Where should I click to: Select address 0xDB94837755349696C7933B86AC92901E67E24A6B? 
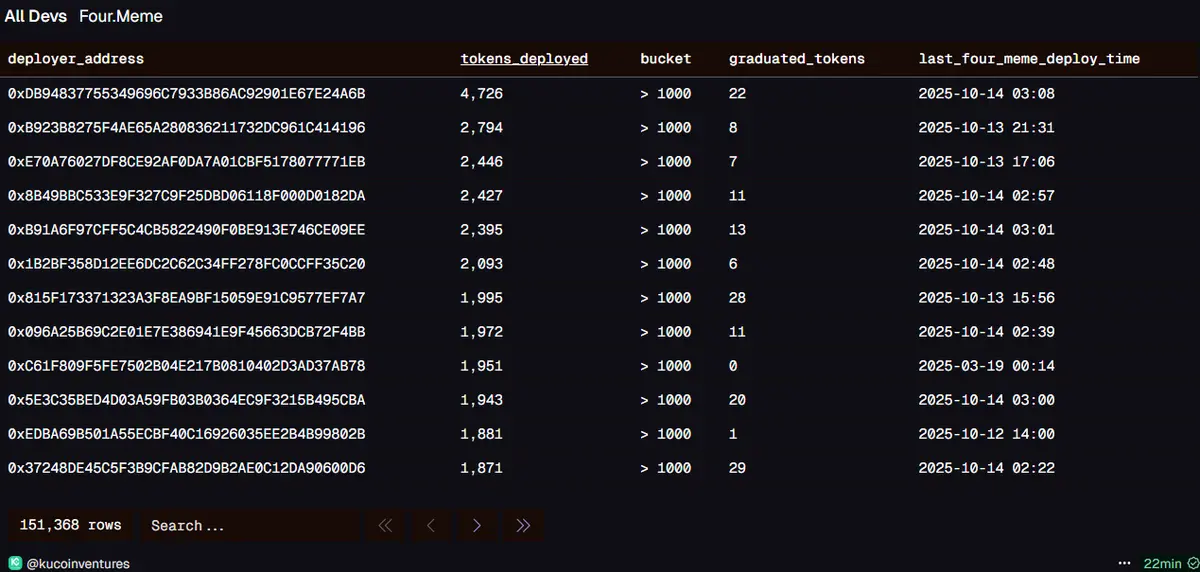point(186,94)
